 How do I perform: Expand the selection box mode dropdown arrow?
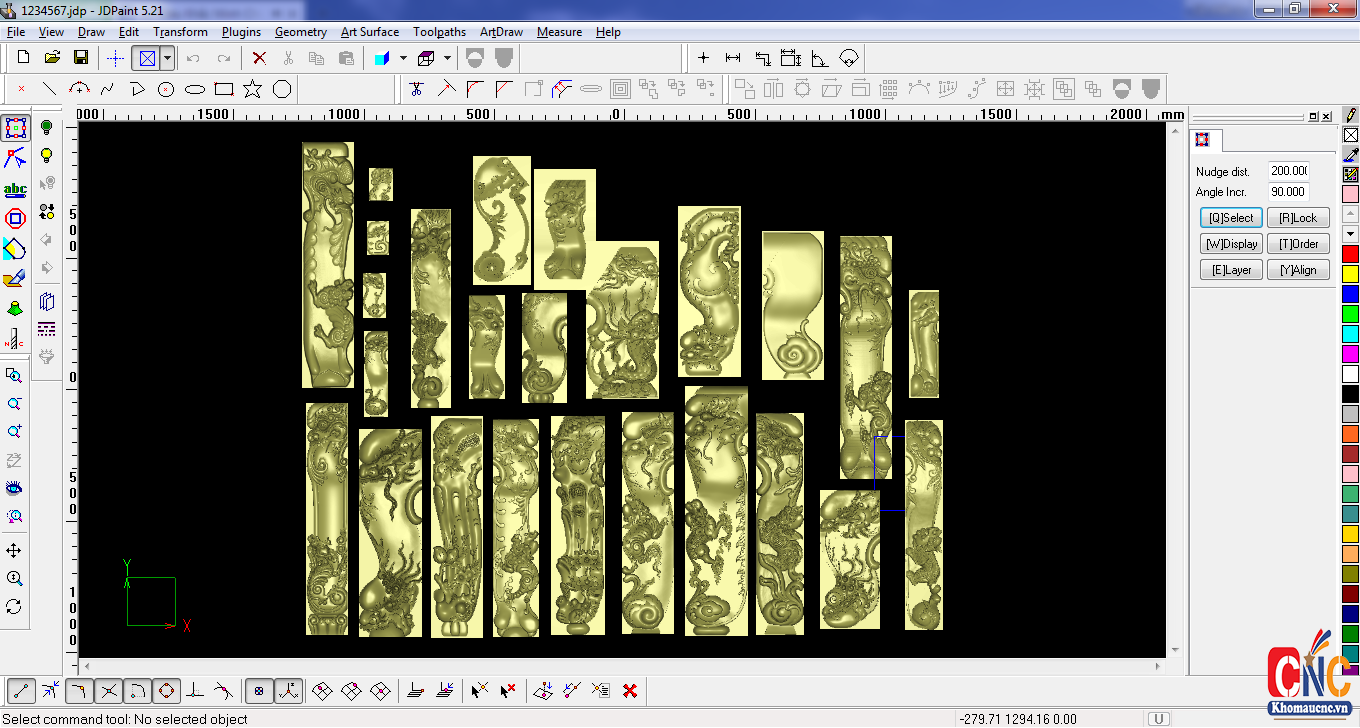(x=167, y=58)
